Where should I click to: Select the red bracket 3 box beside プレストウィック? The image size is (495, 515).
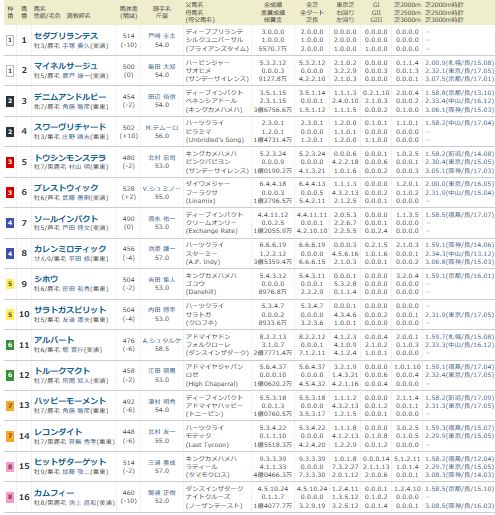click(x=10, y=192)
